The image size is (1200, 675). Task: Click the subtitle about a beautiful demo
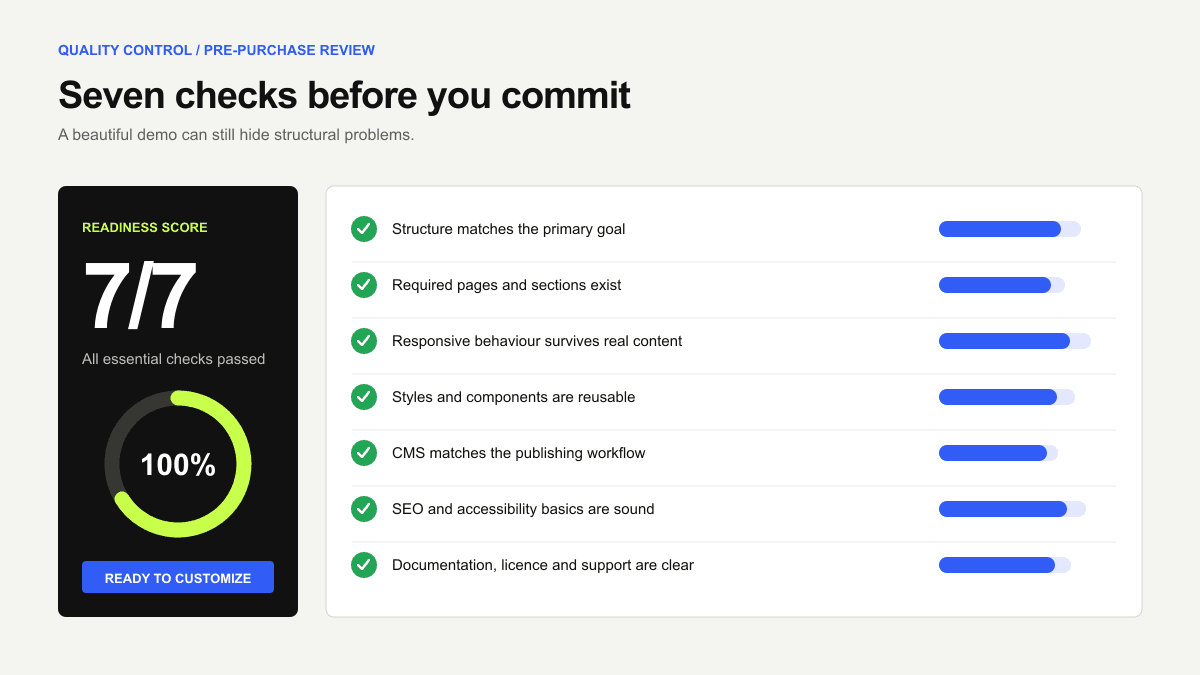pos(236,135)
